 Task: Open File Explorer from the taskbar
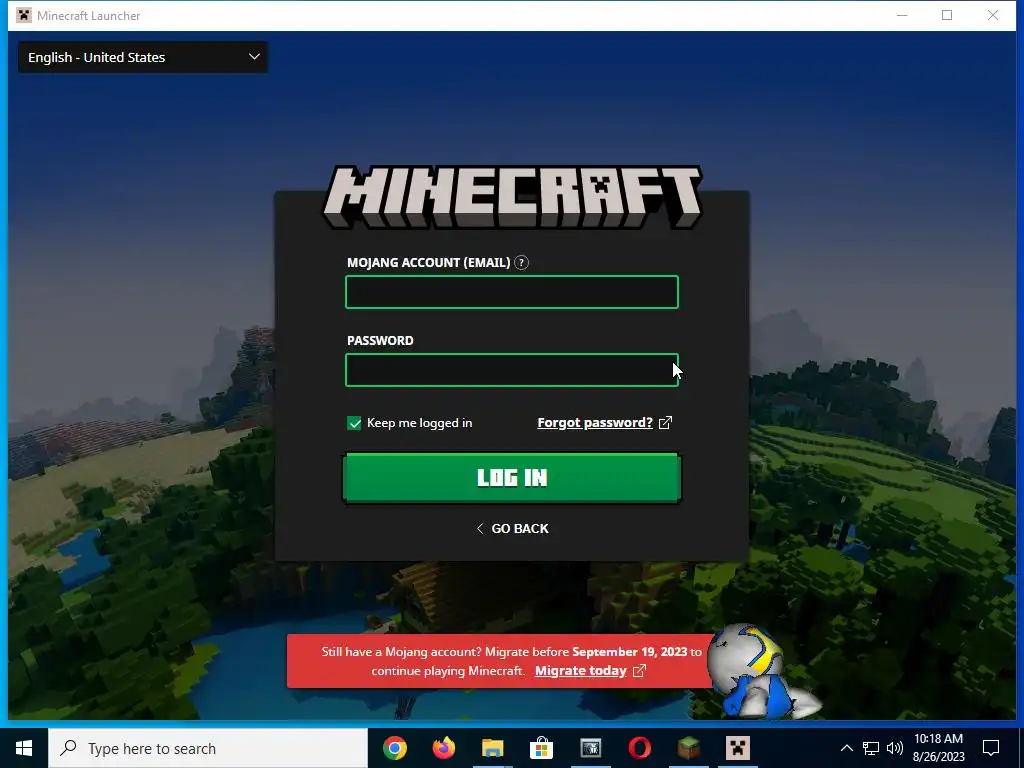coord(493,748)
